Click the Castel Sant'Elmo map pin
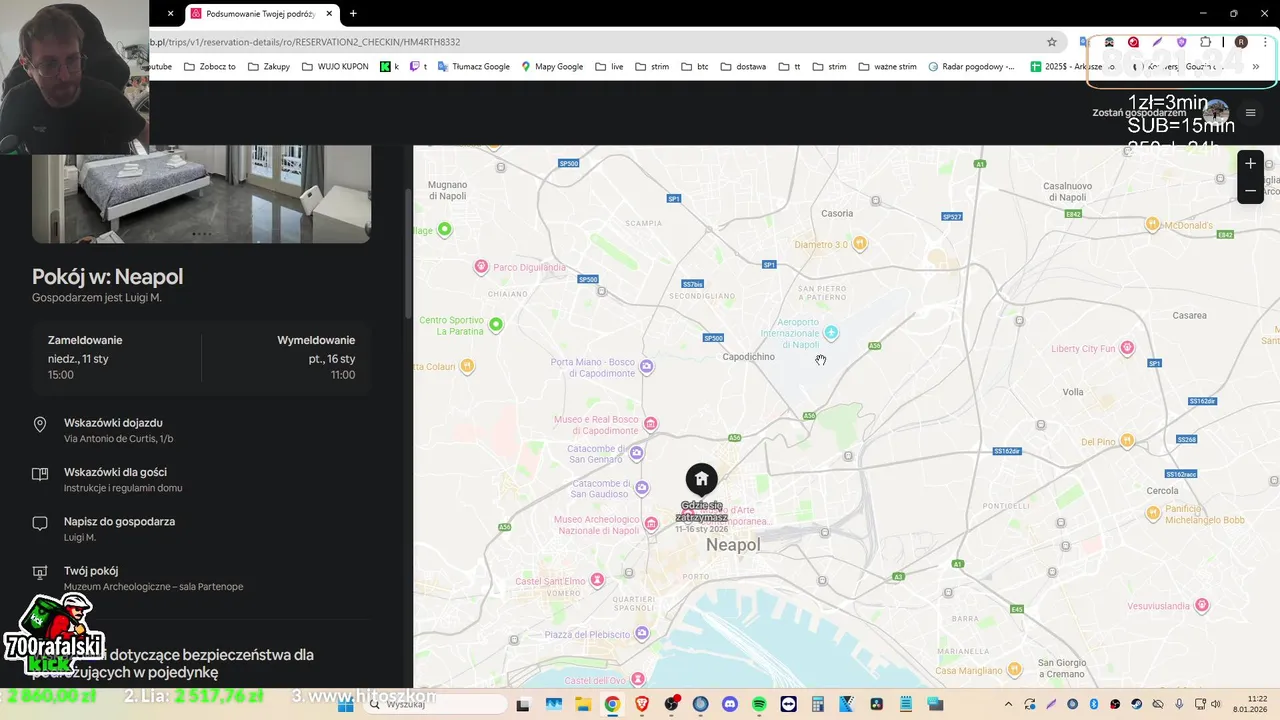The width and height of the screenshot is (1280, 720). (x=597, y=580)
